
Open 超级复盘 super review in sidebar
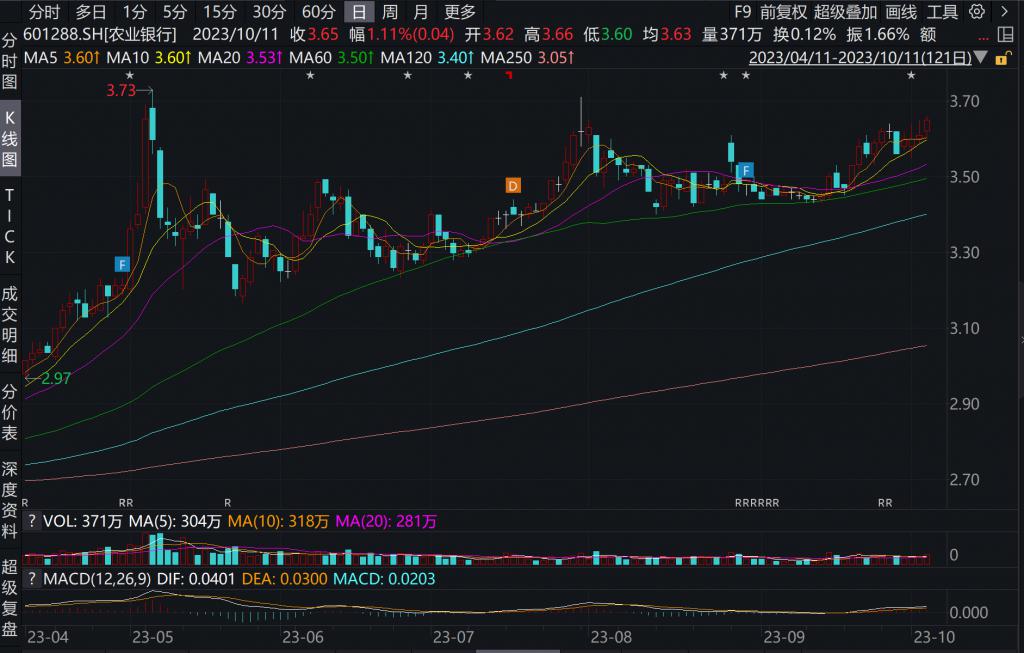click(x=9, y=597)
